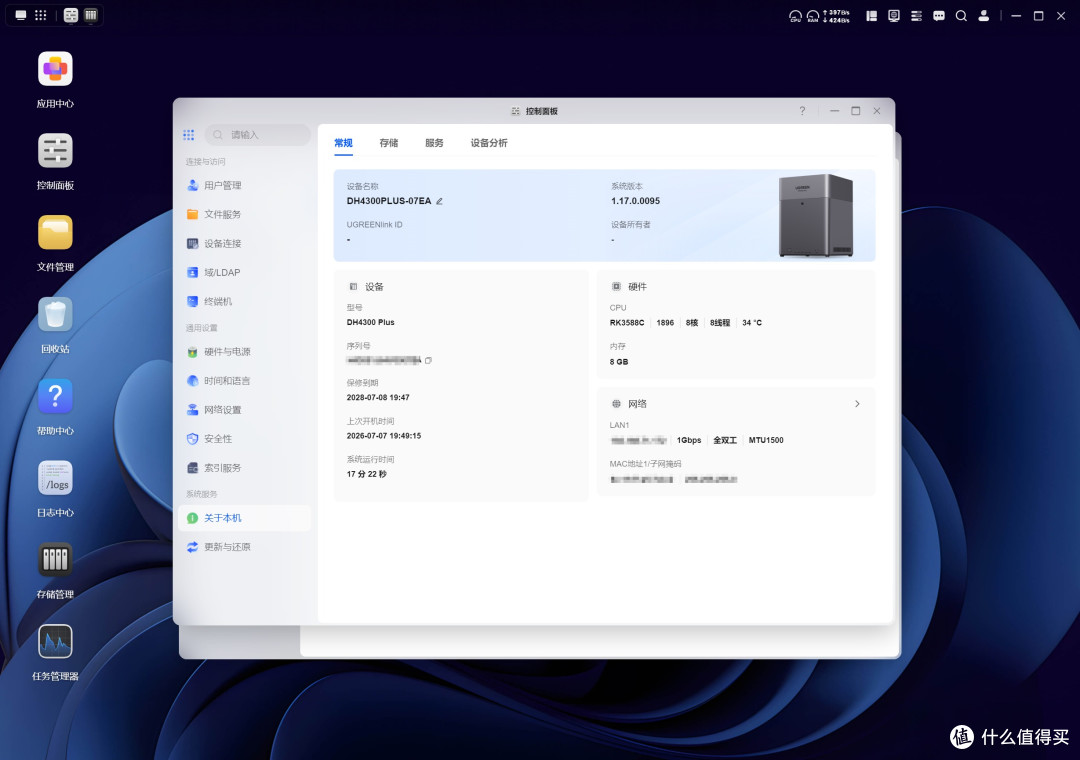Click the remote display monitor icon in top bar
The height and width of the screenshot is (760, 1080).
[x=894, y=15]
